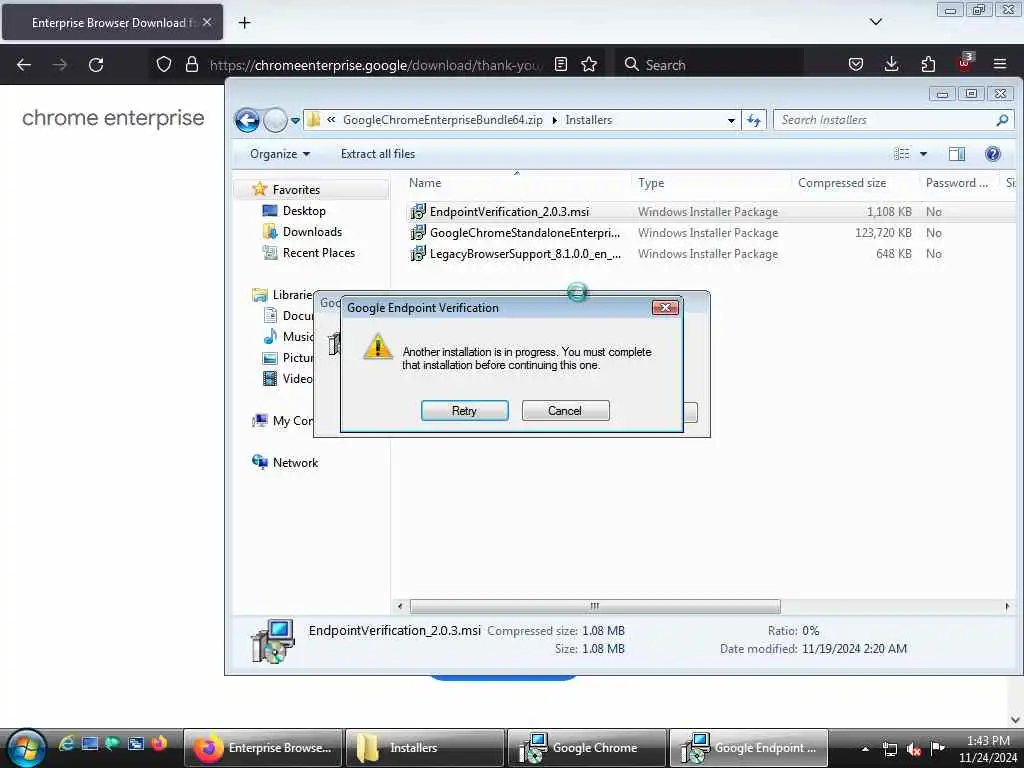1024x768 pixels.
Task: Open Firefox hamburger application menu
Action: pos(1000,64)
